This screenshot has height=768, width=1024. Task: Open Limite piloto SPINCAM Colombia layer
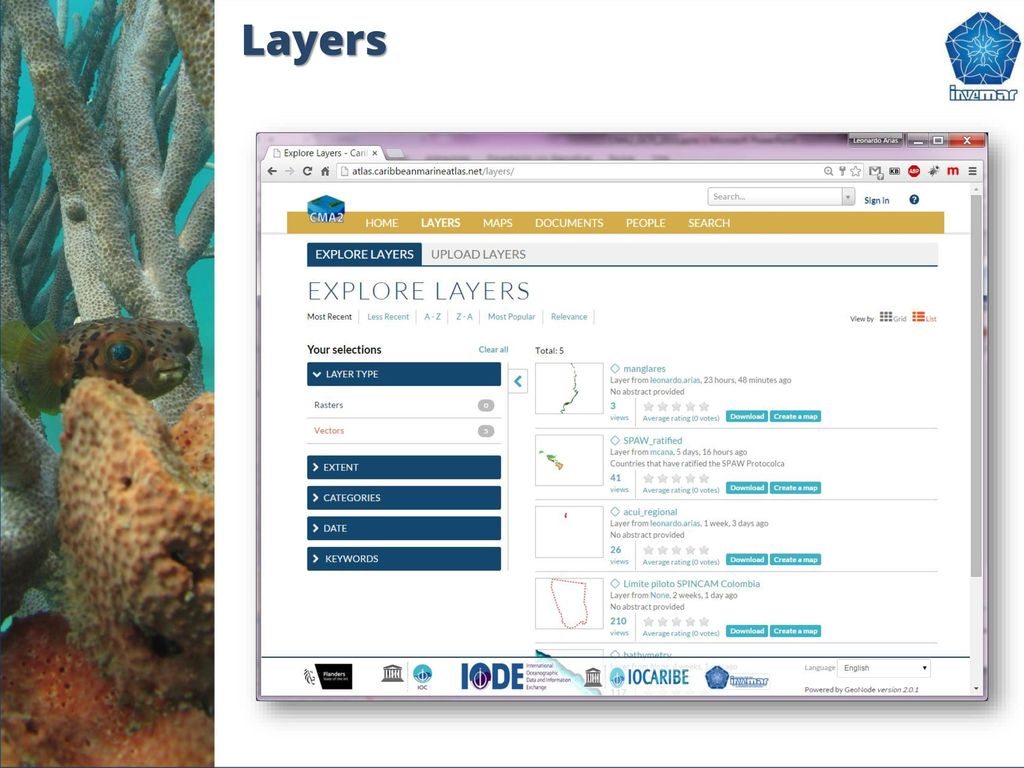click(691, 584)
